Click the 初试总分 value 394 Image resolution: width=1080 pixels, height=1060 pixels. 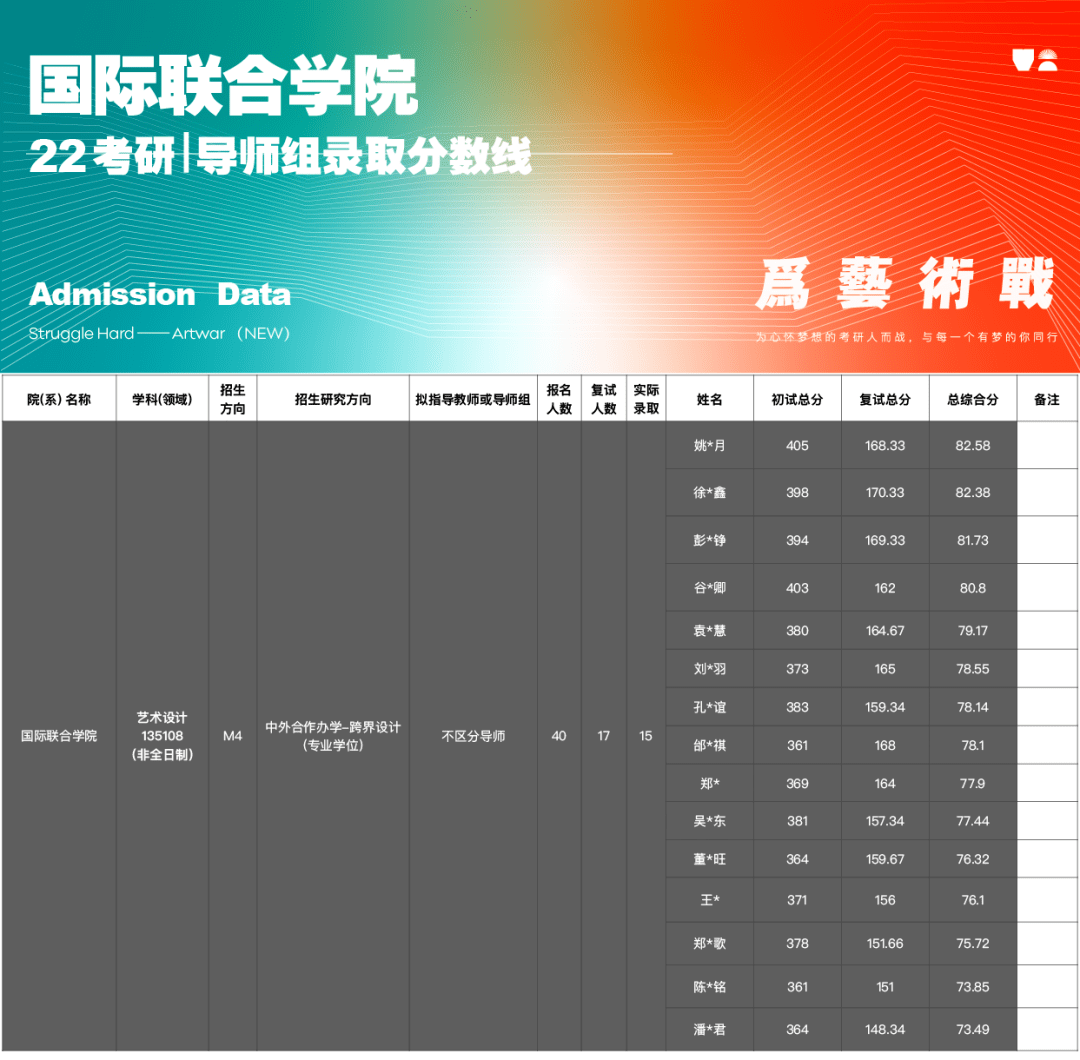[x=798, y=541]
